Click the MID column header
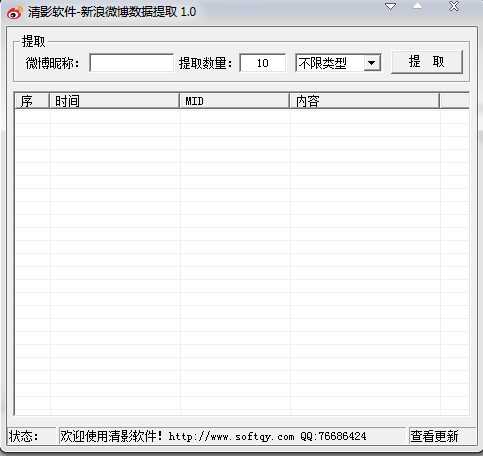 pos(235,101)
